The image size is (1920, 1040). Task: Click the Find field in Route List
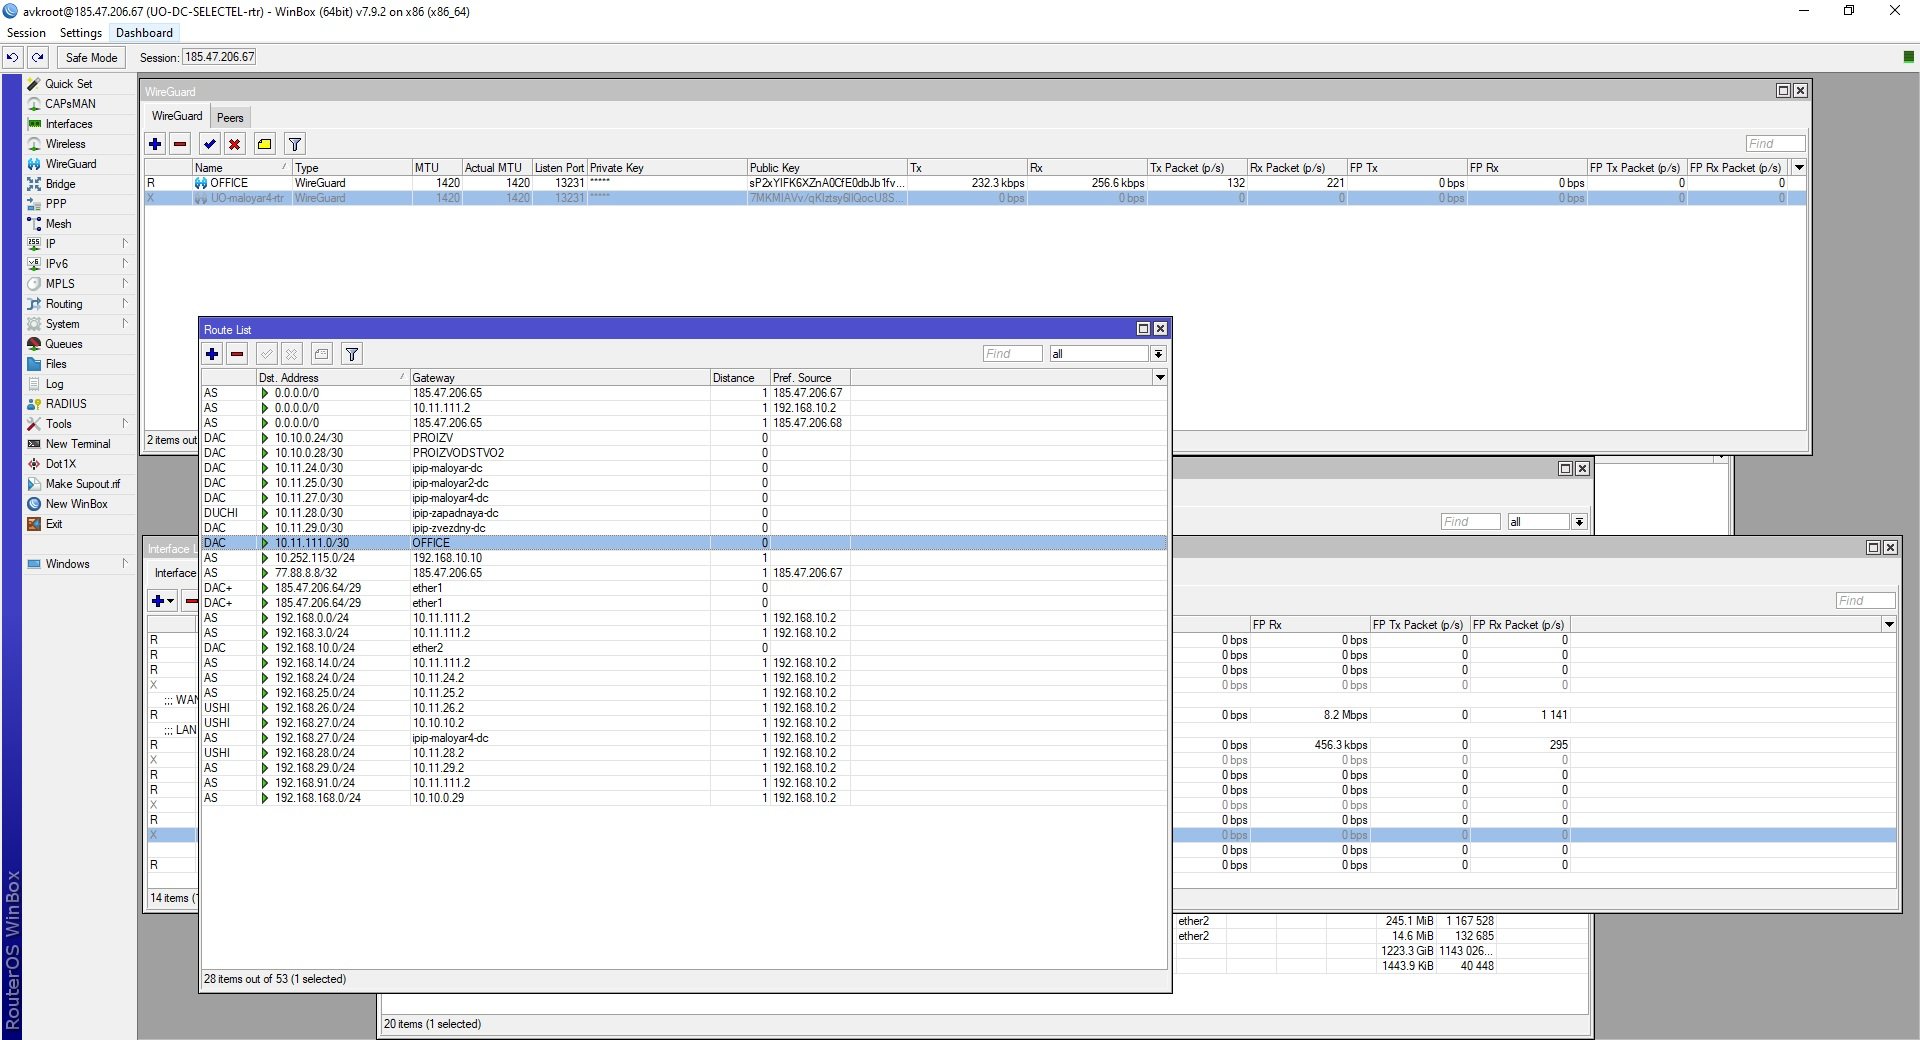1011,354
